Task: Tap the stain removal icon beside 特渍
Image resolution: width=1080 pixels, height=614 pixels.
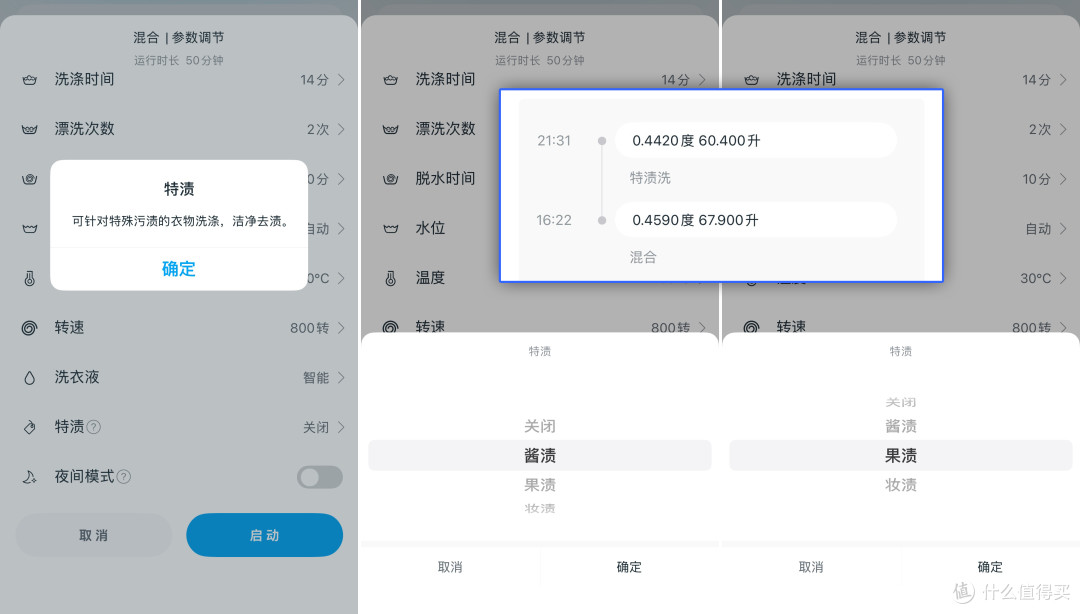Action: click(x=30, y=427)
